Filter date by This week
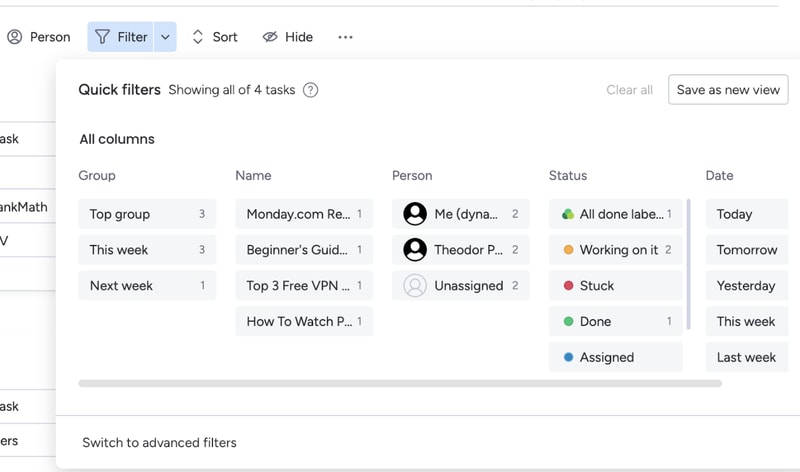Viewport: 800px width, 472px height. coord(747,321)
